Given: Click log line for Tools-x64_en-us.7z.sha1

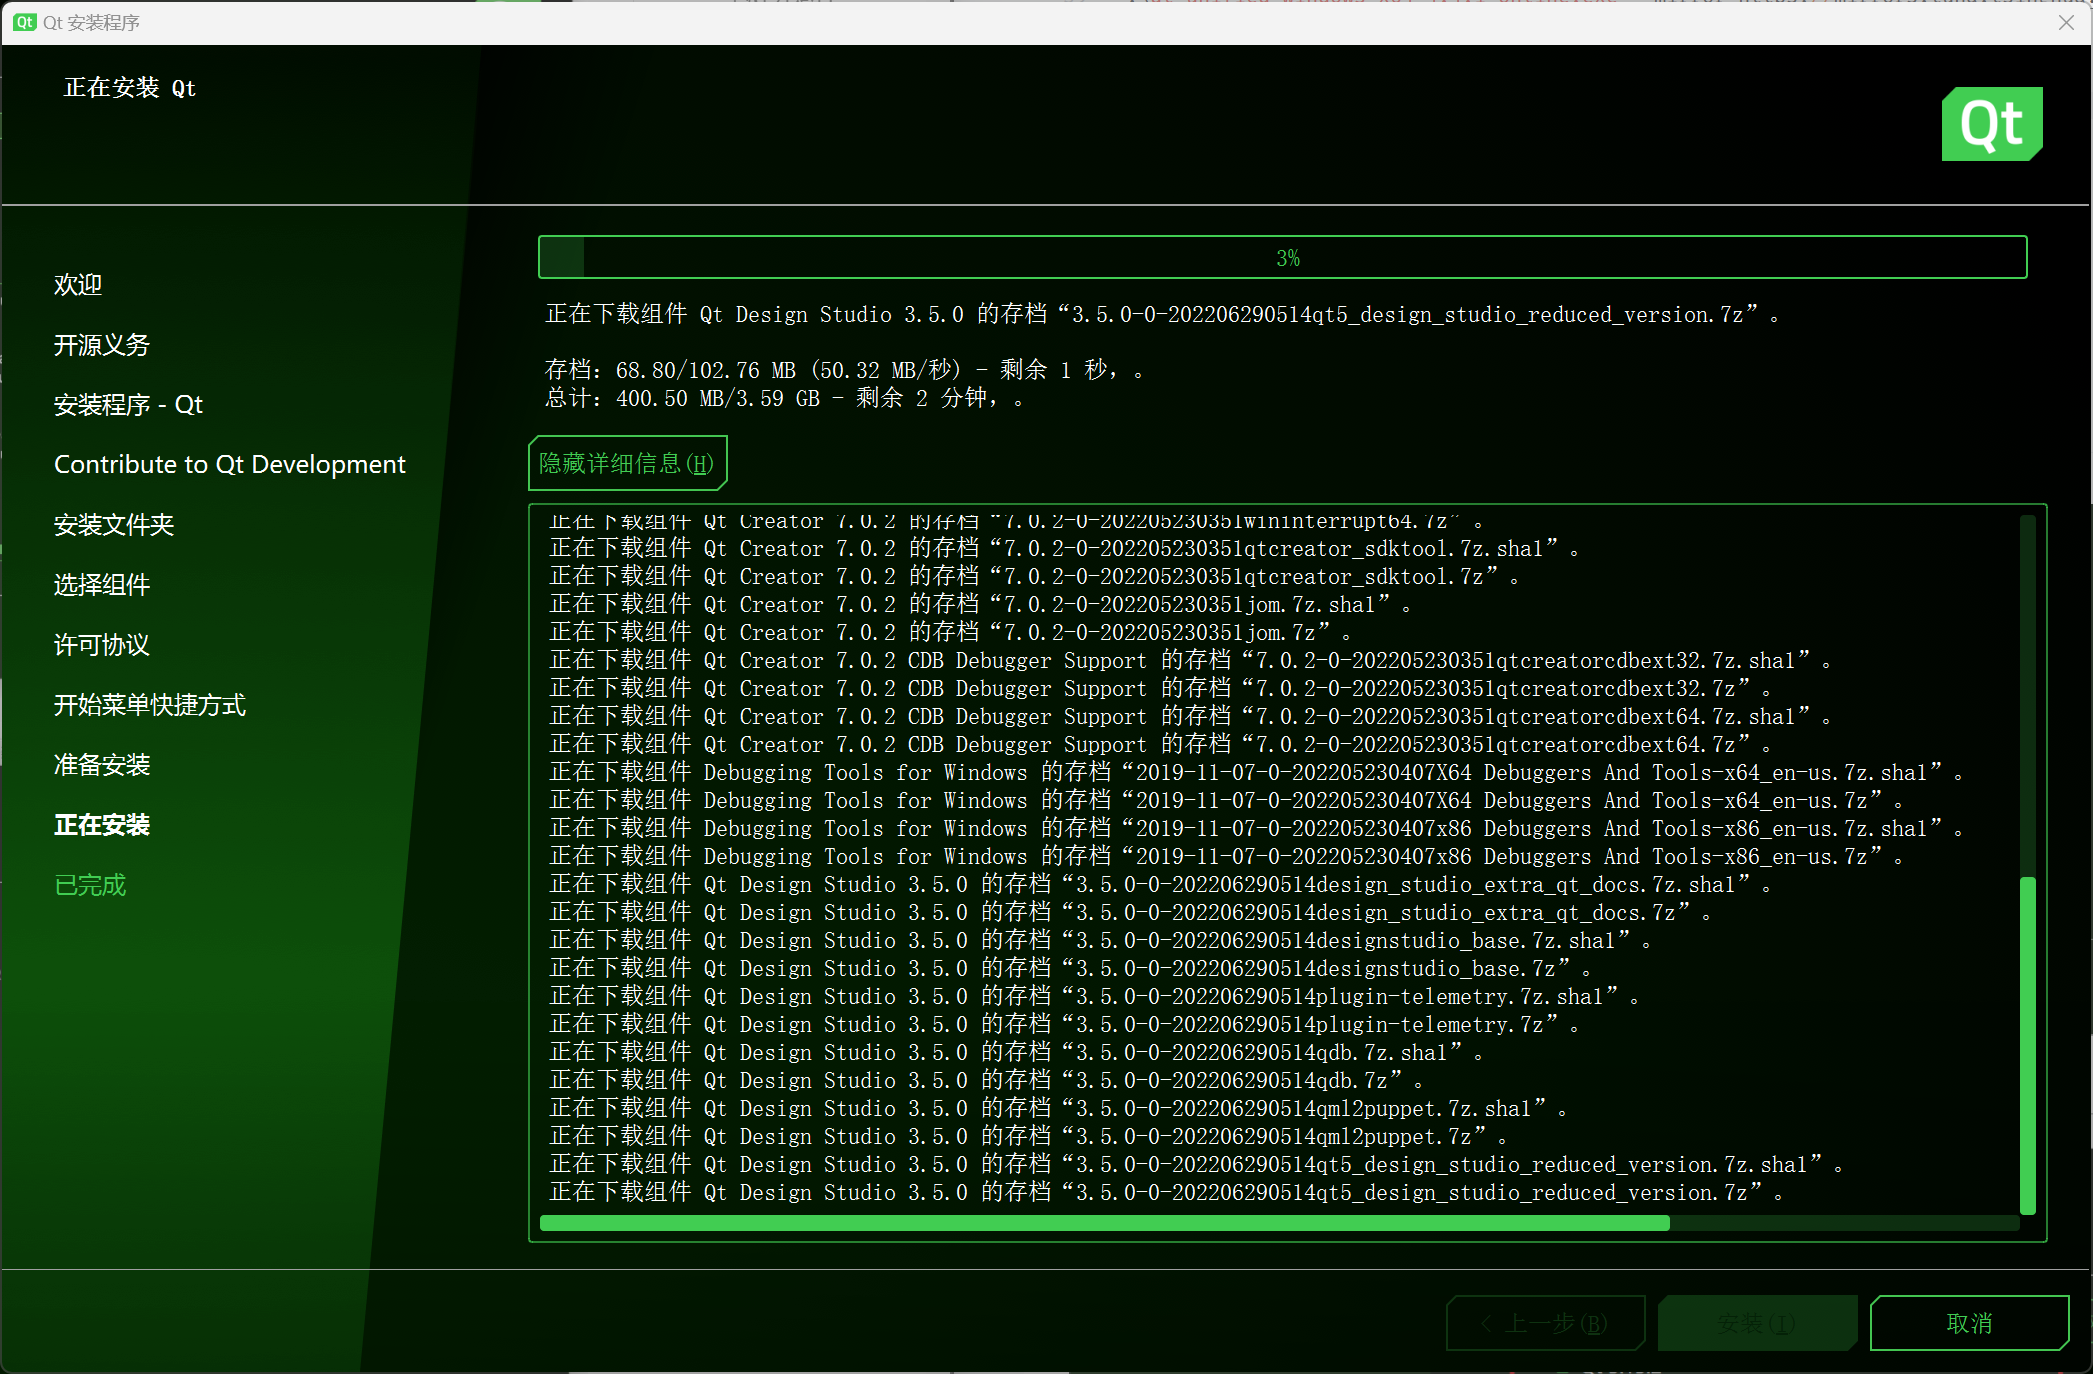Looking at the screenshot, I should click(x=1256, y=772).
